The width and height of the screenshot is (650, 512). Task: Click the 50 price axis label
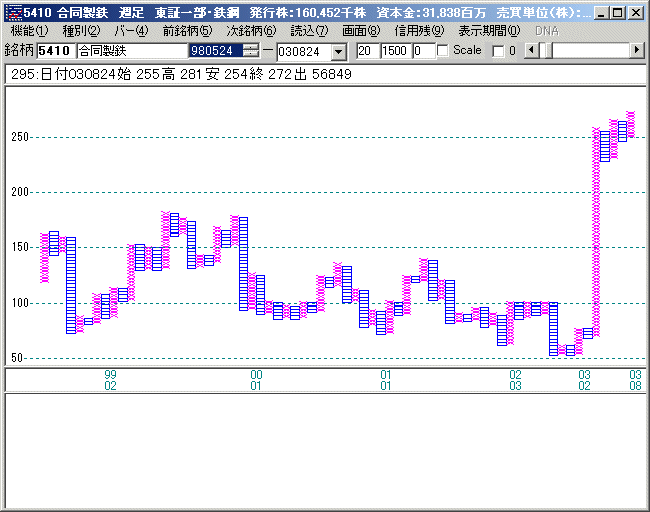17,357
